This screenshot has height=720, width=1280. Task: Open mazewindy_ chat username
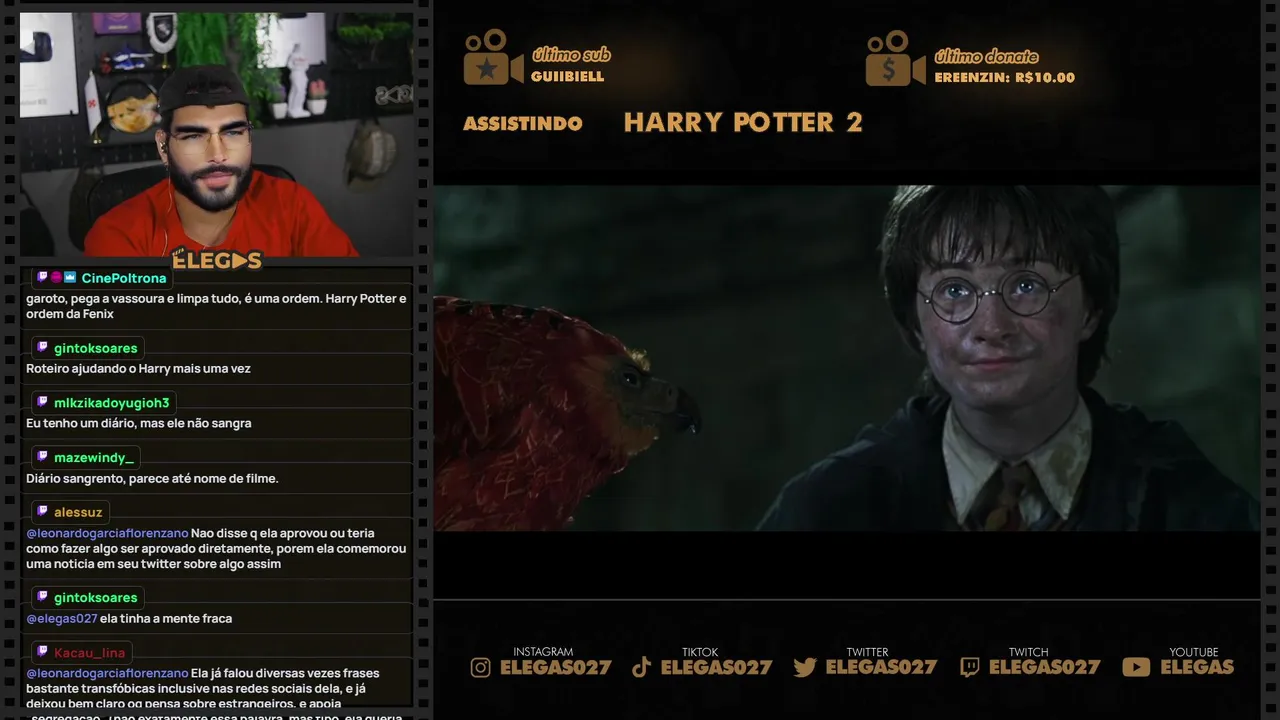coord(94,458)
